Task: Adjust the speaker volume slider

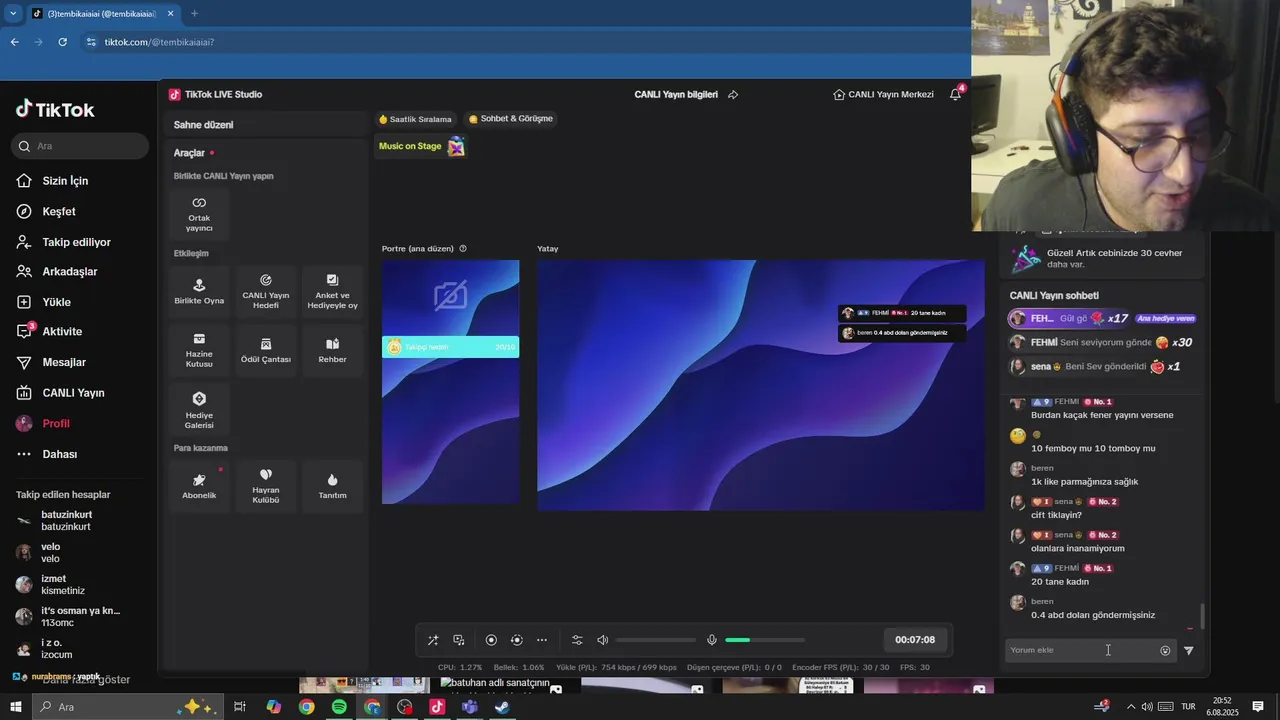Action: [656, 640]
